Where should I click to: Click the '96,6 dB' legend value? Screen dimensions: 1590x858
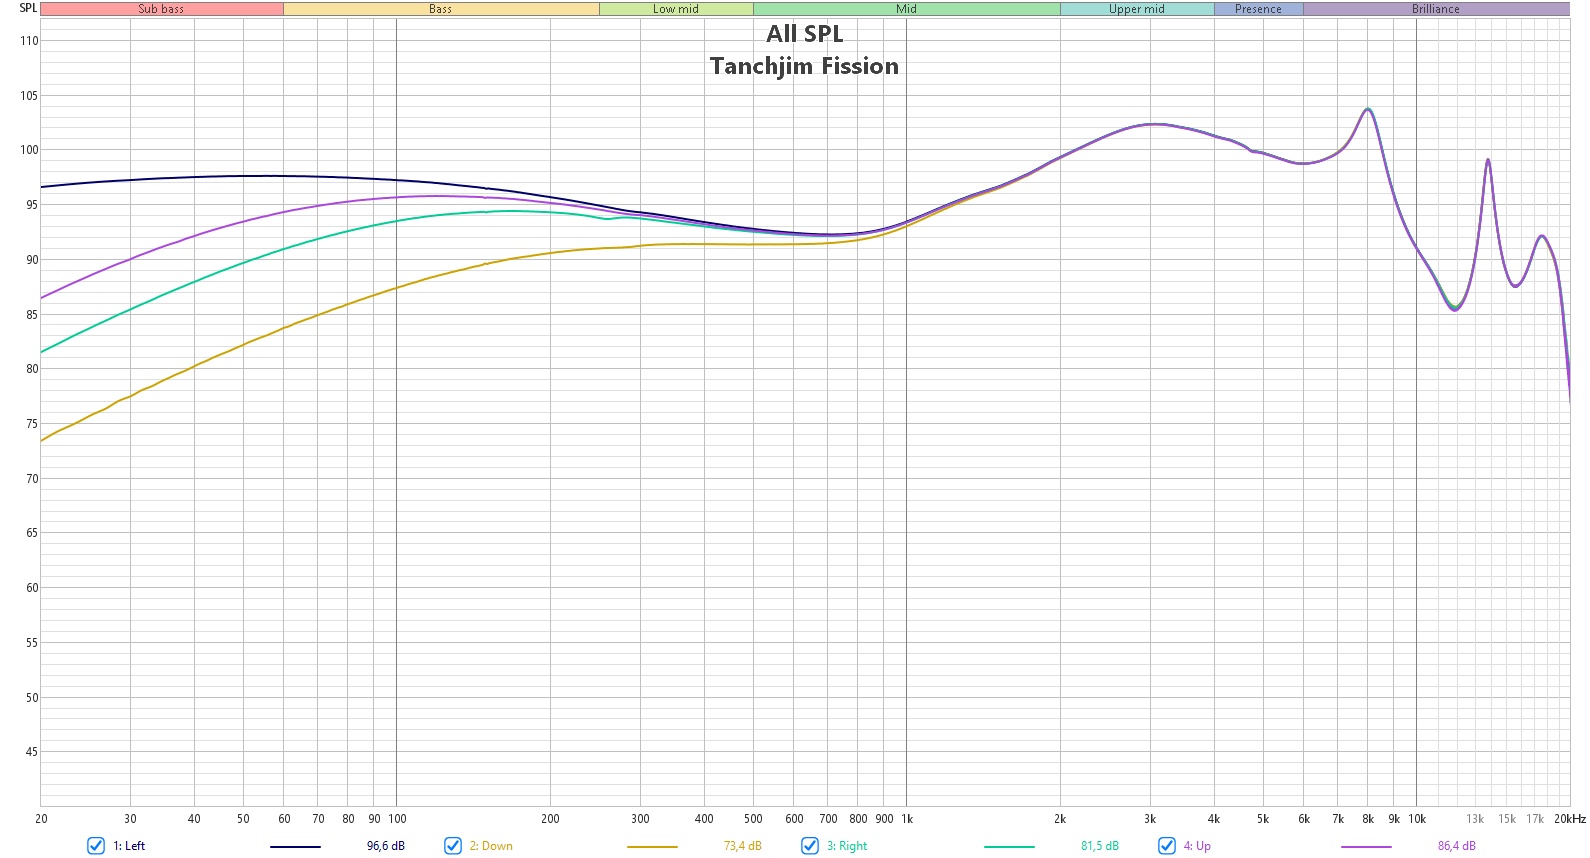coord(386,846)
